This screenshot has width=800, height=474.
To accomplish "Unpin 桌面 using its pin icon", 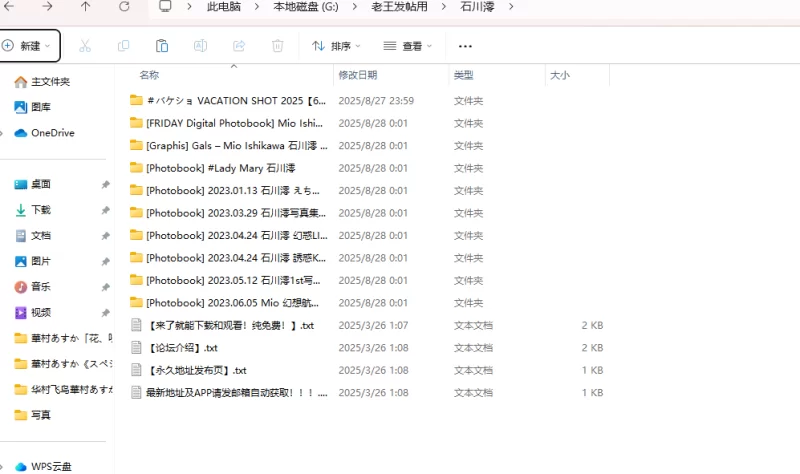I will 105,185.
